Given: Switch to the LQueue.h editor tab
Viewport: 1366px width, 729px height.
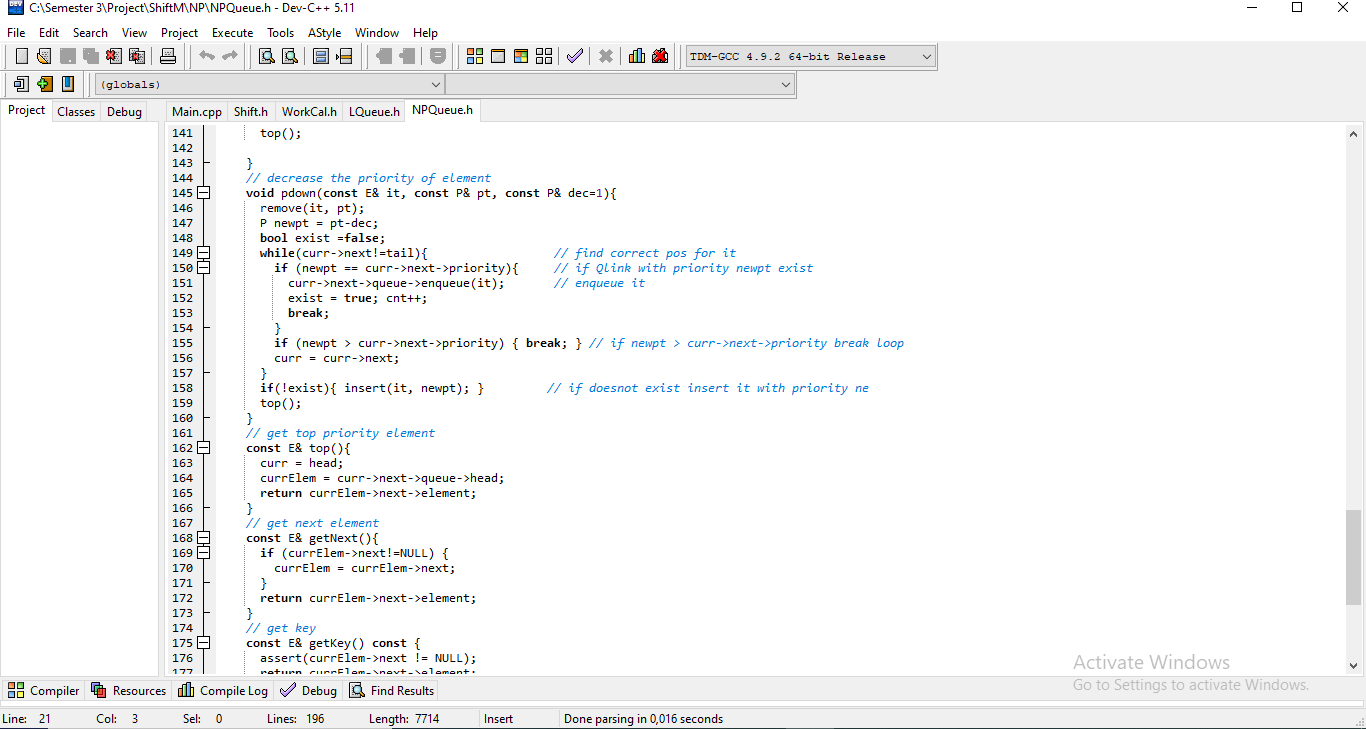Looking at the screenshot, I should point(374,112).
